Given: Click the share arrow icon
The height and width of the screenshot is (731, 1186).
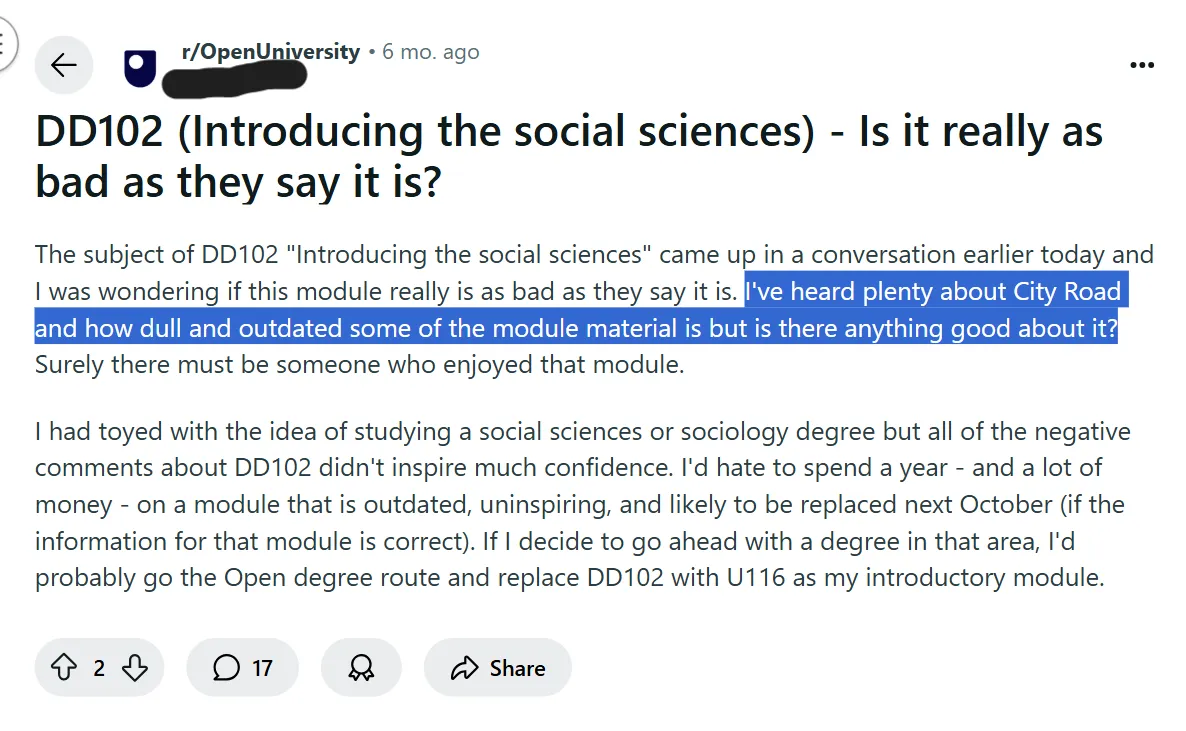Looking at the screenshot, I should 465,668.
